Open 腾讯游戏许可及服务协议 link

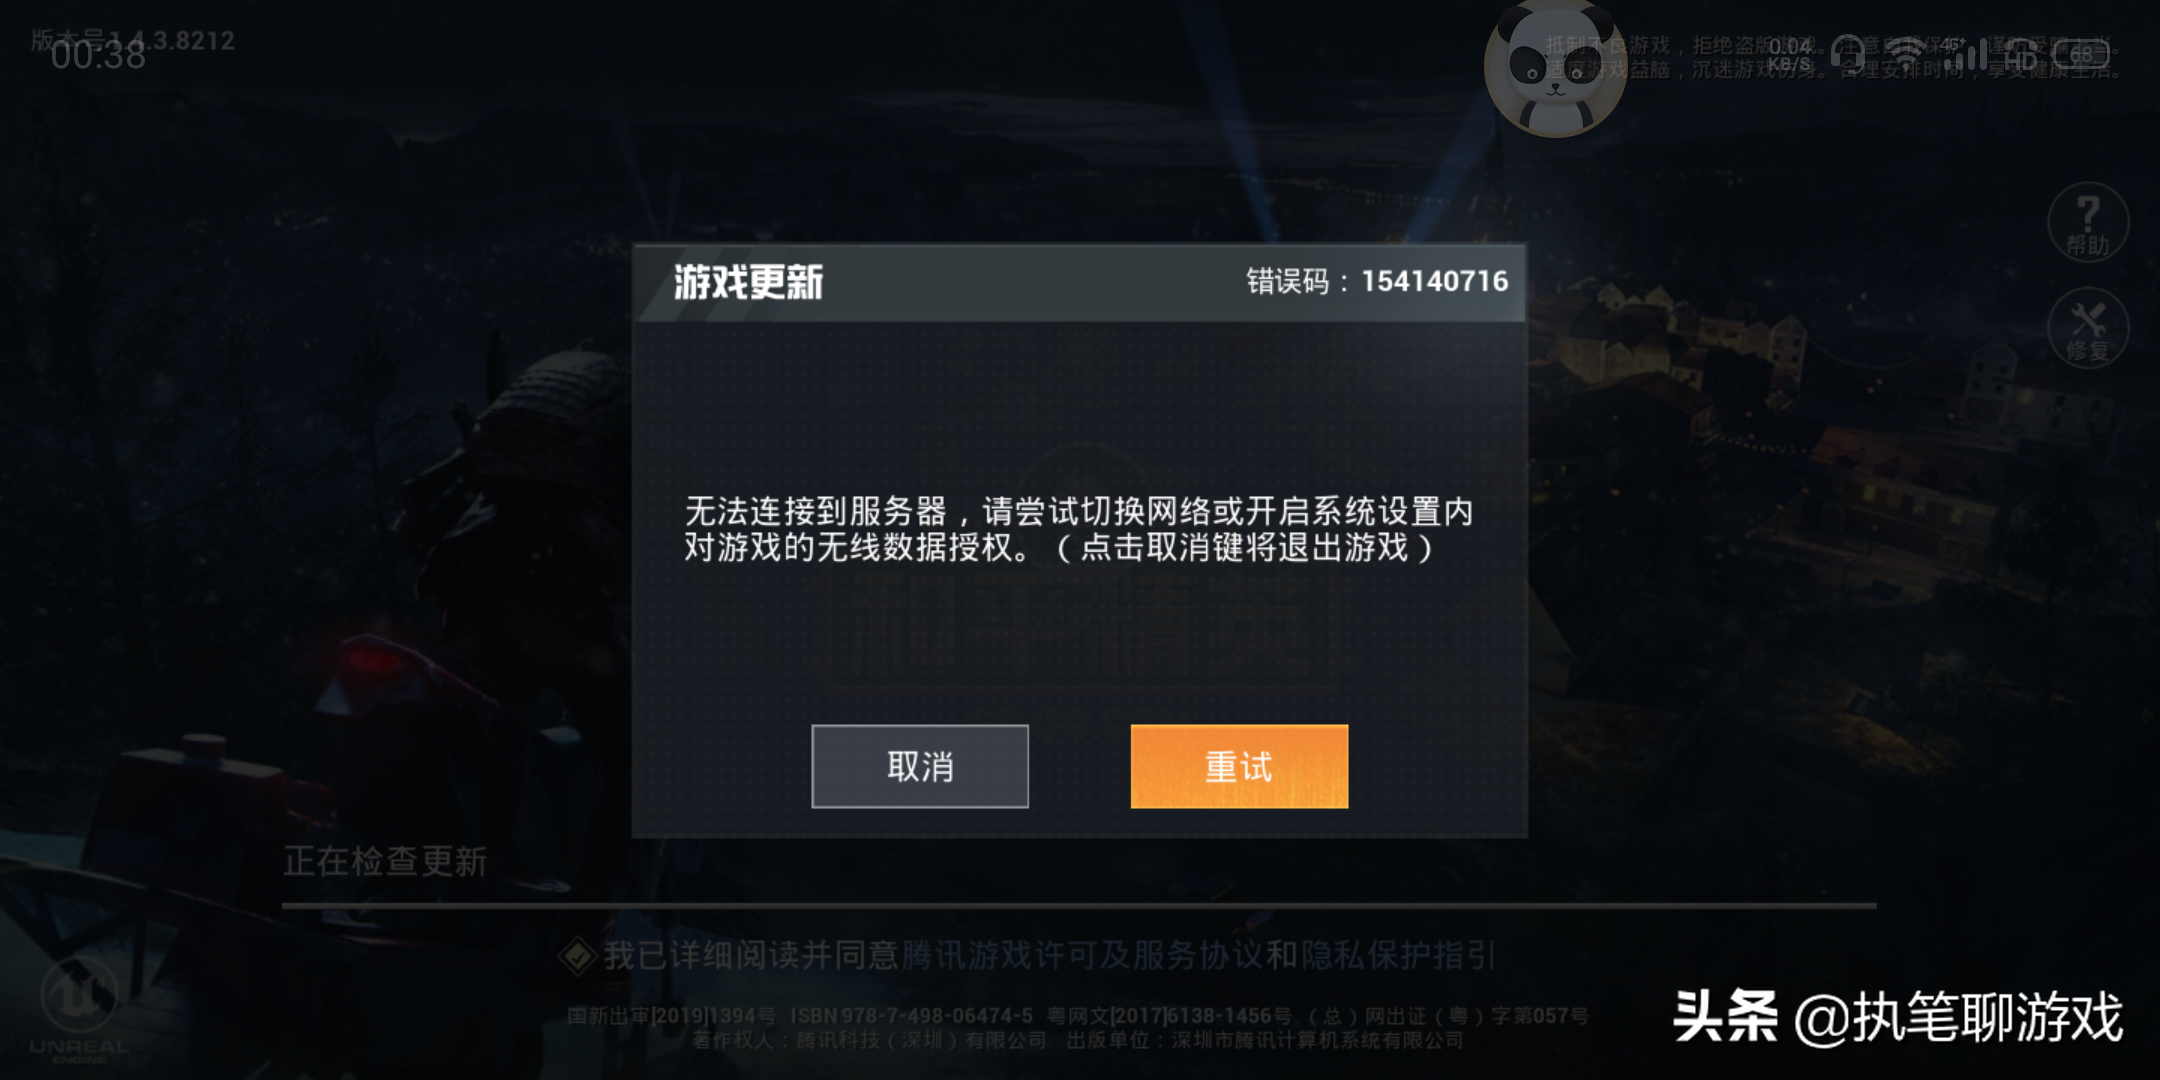click(x=1082, y=955)
